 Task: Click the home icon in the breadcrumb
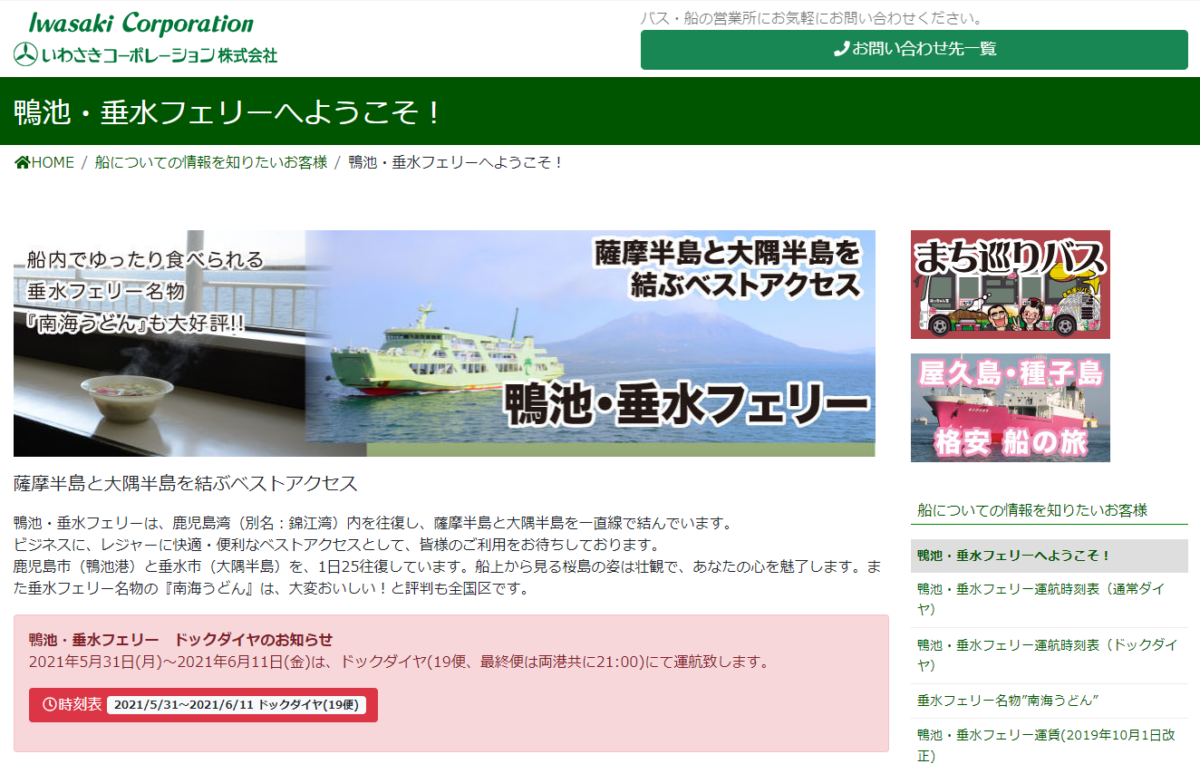click(x=22, y=162)
